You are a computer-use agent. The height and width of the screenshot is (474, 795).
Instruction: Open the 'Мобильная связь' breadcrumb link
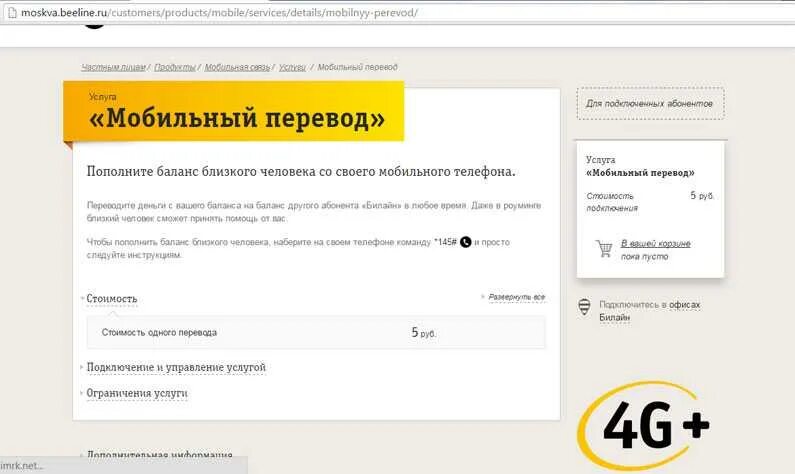237,67
